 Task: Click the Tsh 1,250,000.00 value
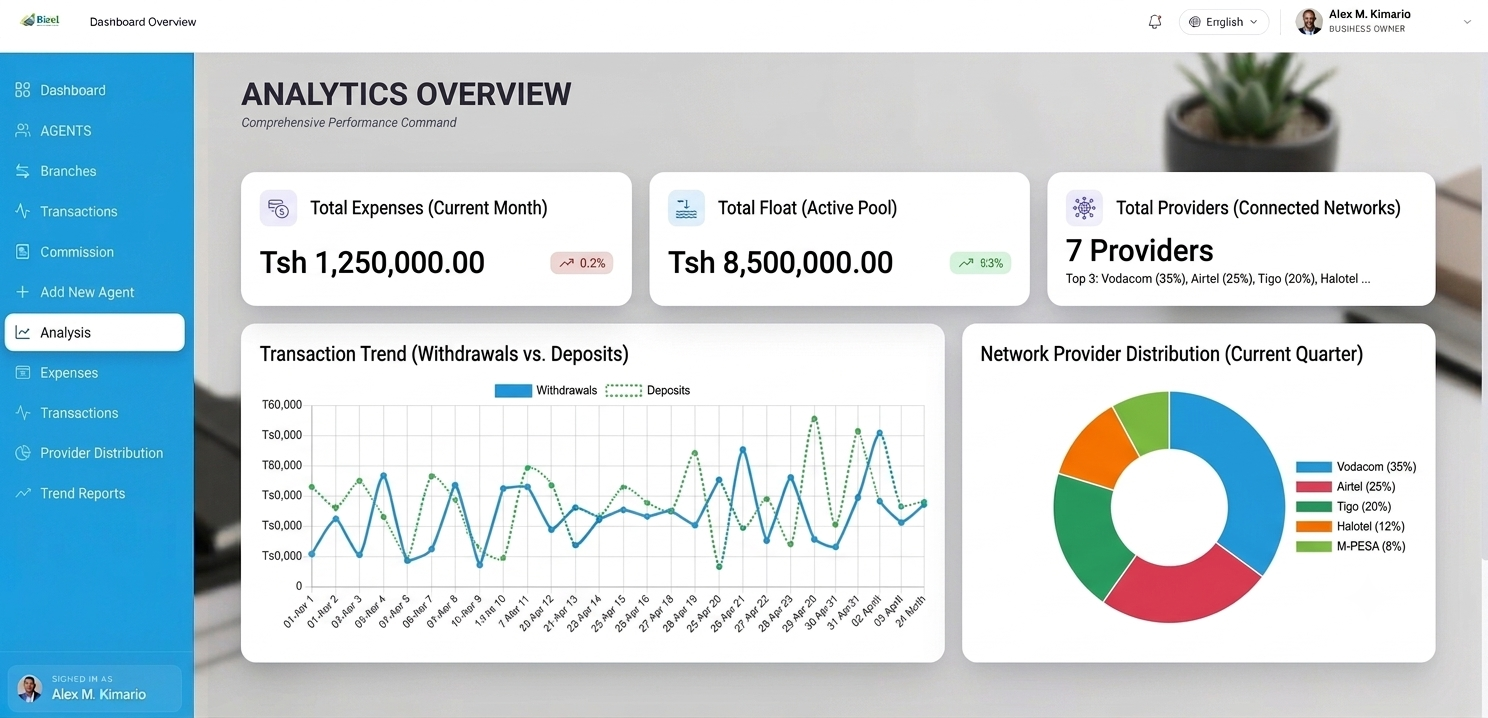(372, 262)
